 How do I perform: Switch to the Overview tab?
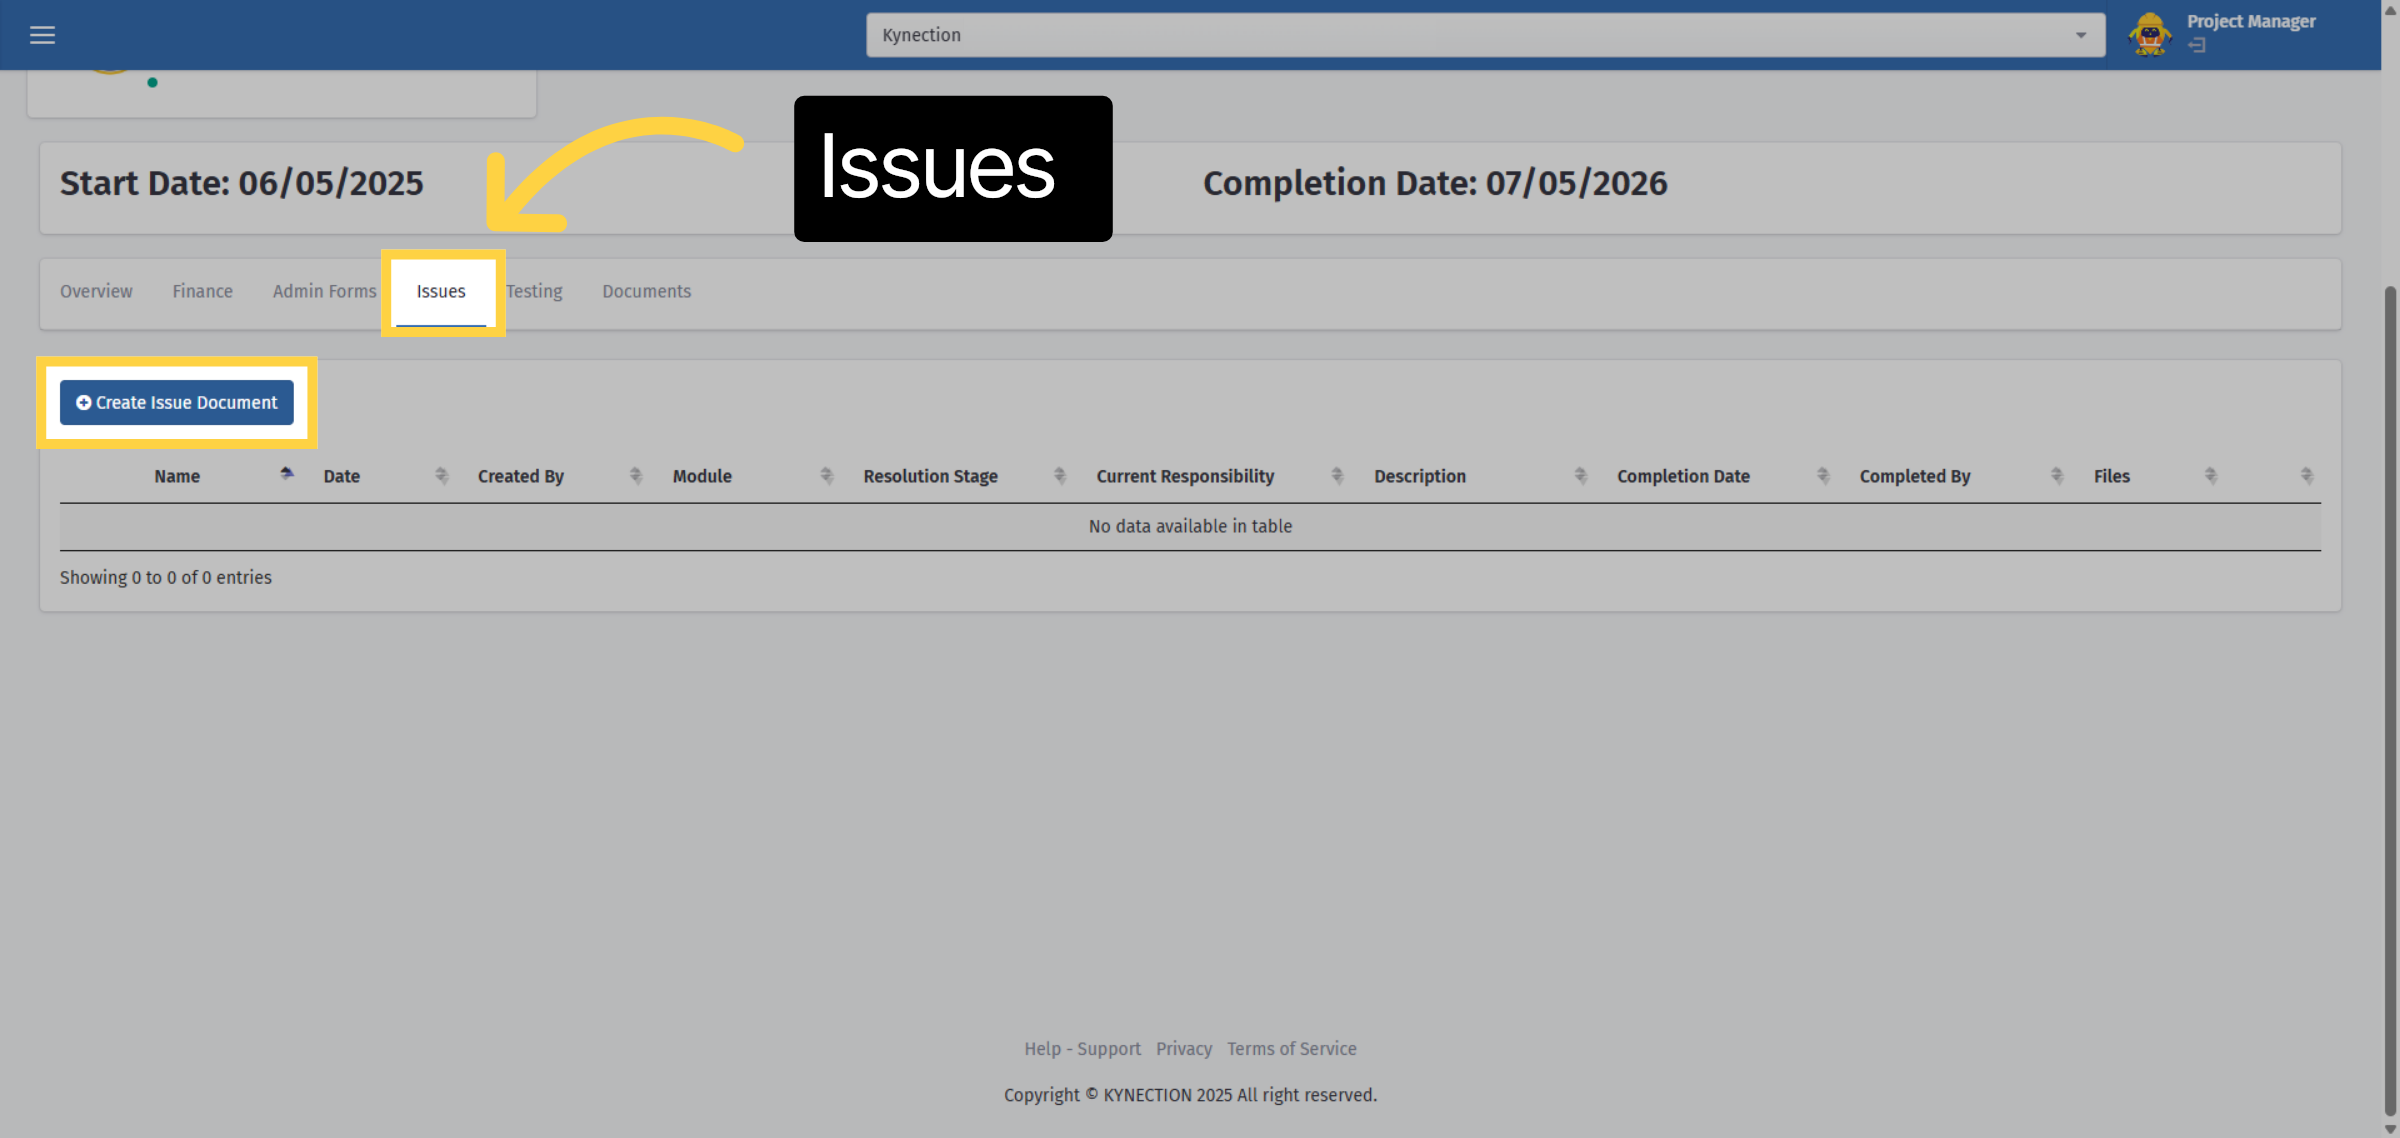click(96, 291)
